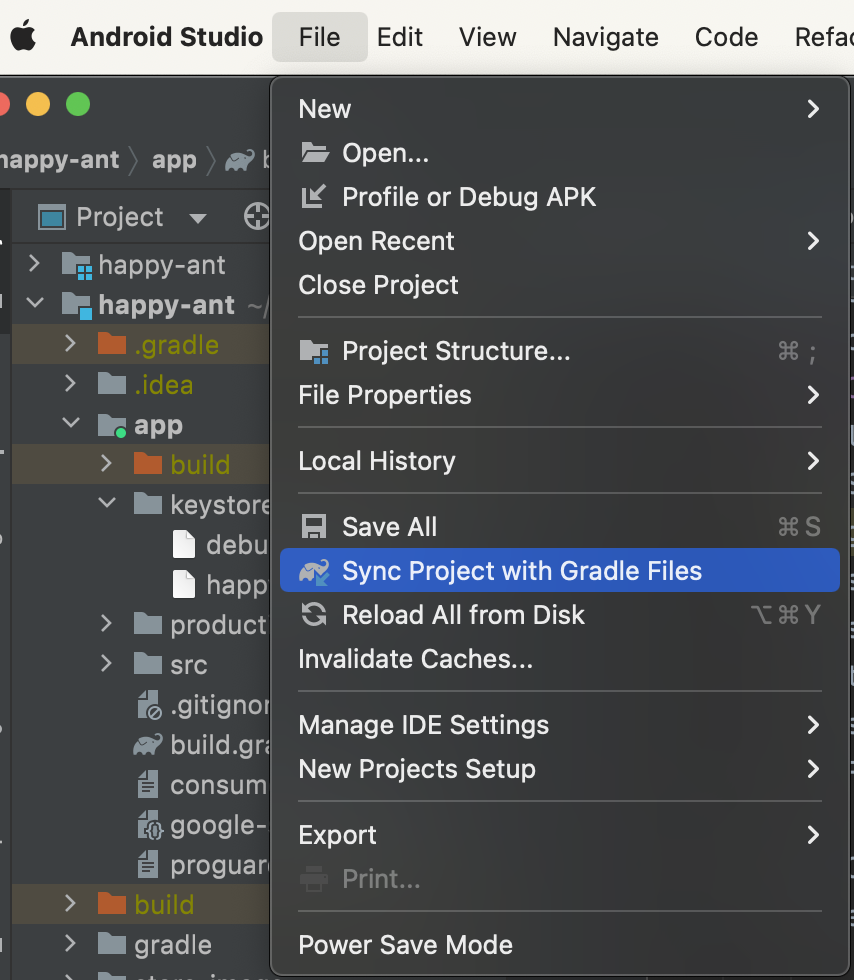
Task: Expand Manage IDE Settings submenu
Action: click(x=560, y=725)
